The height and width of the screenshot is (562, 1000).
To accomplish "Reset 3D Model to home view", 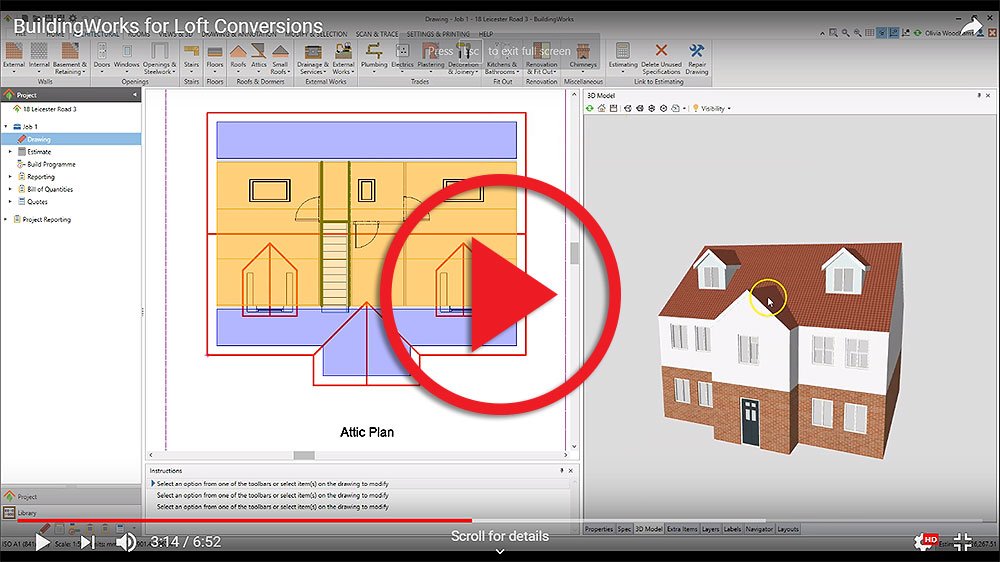I will pos(601,108).
